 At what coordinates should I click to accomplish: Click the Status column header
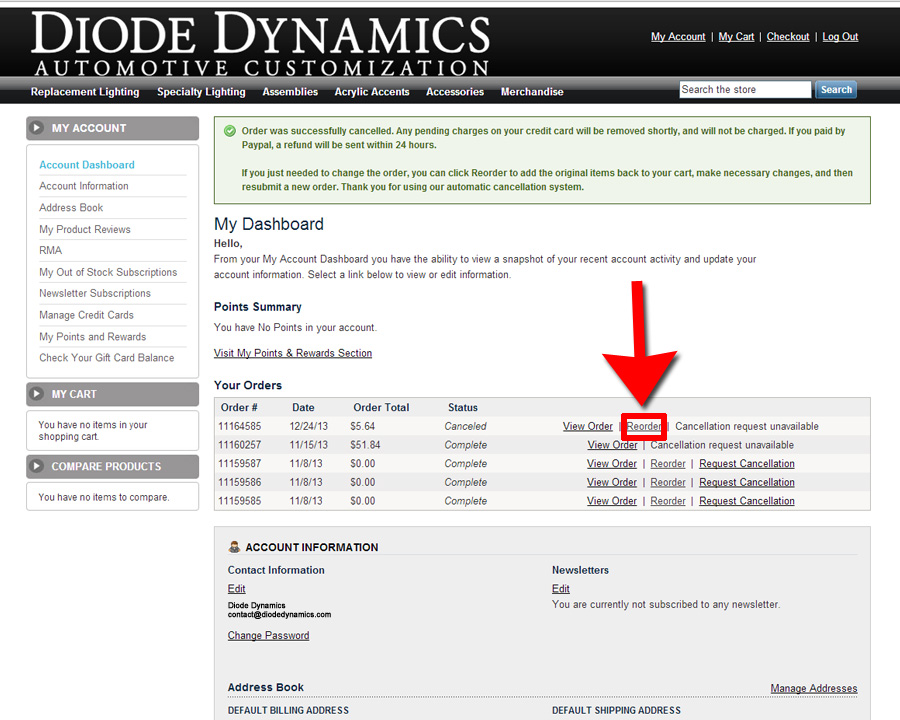[463, 408]
